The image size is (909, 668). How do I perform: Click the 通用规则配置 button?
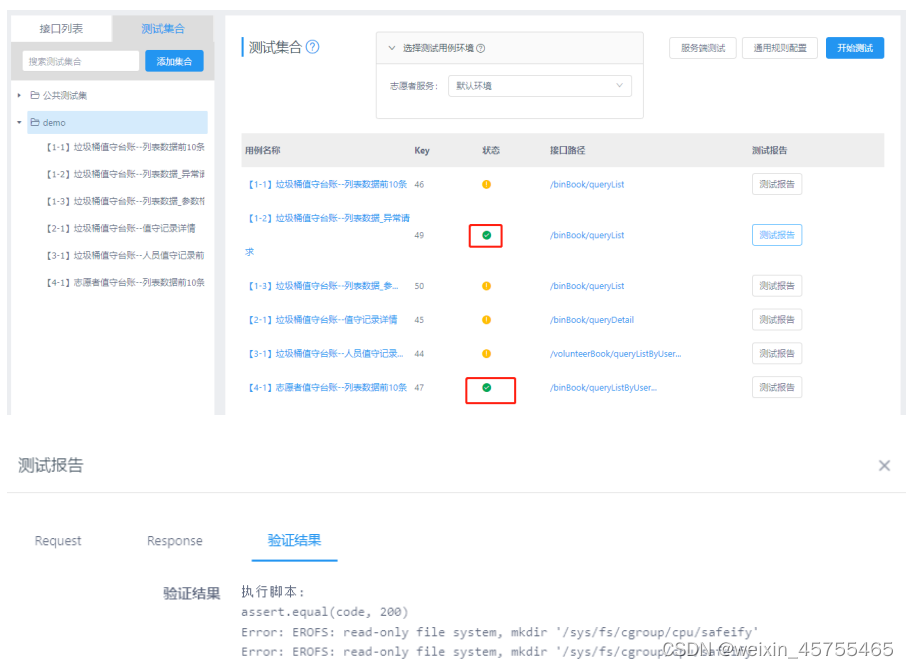[779, 47]
